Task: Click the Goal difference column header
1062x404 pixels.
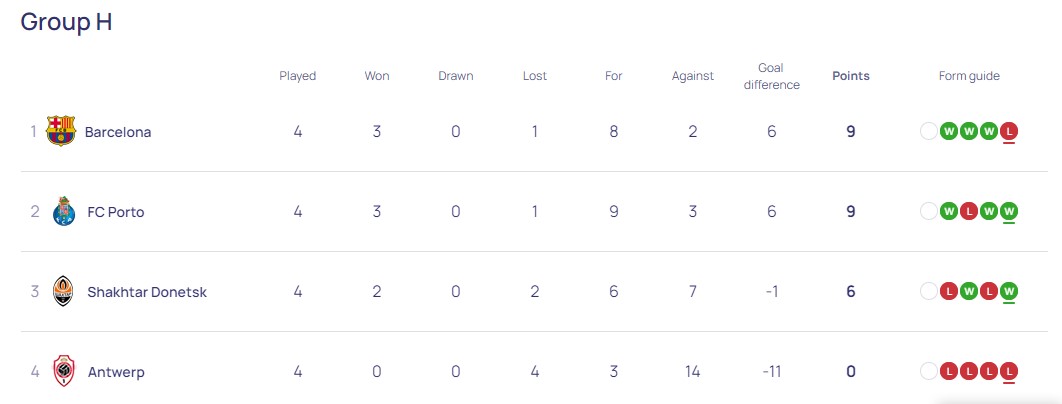Action: tap(771, 76)
